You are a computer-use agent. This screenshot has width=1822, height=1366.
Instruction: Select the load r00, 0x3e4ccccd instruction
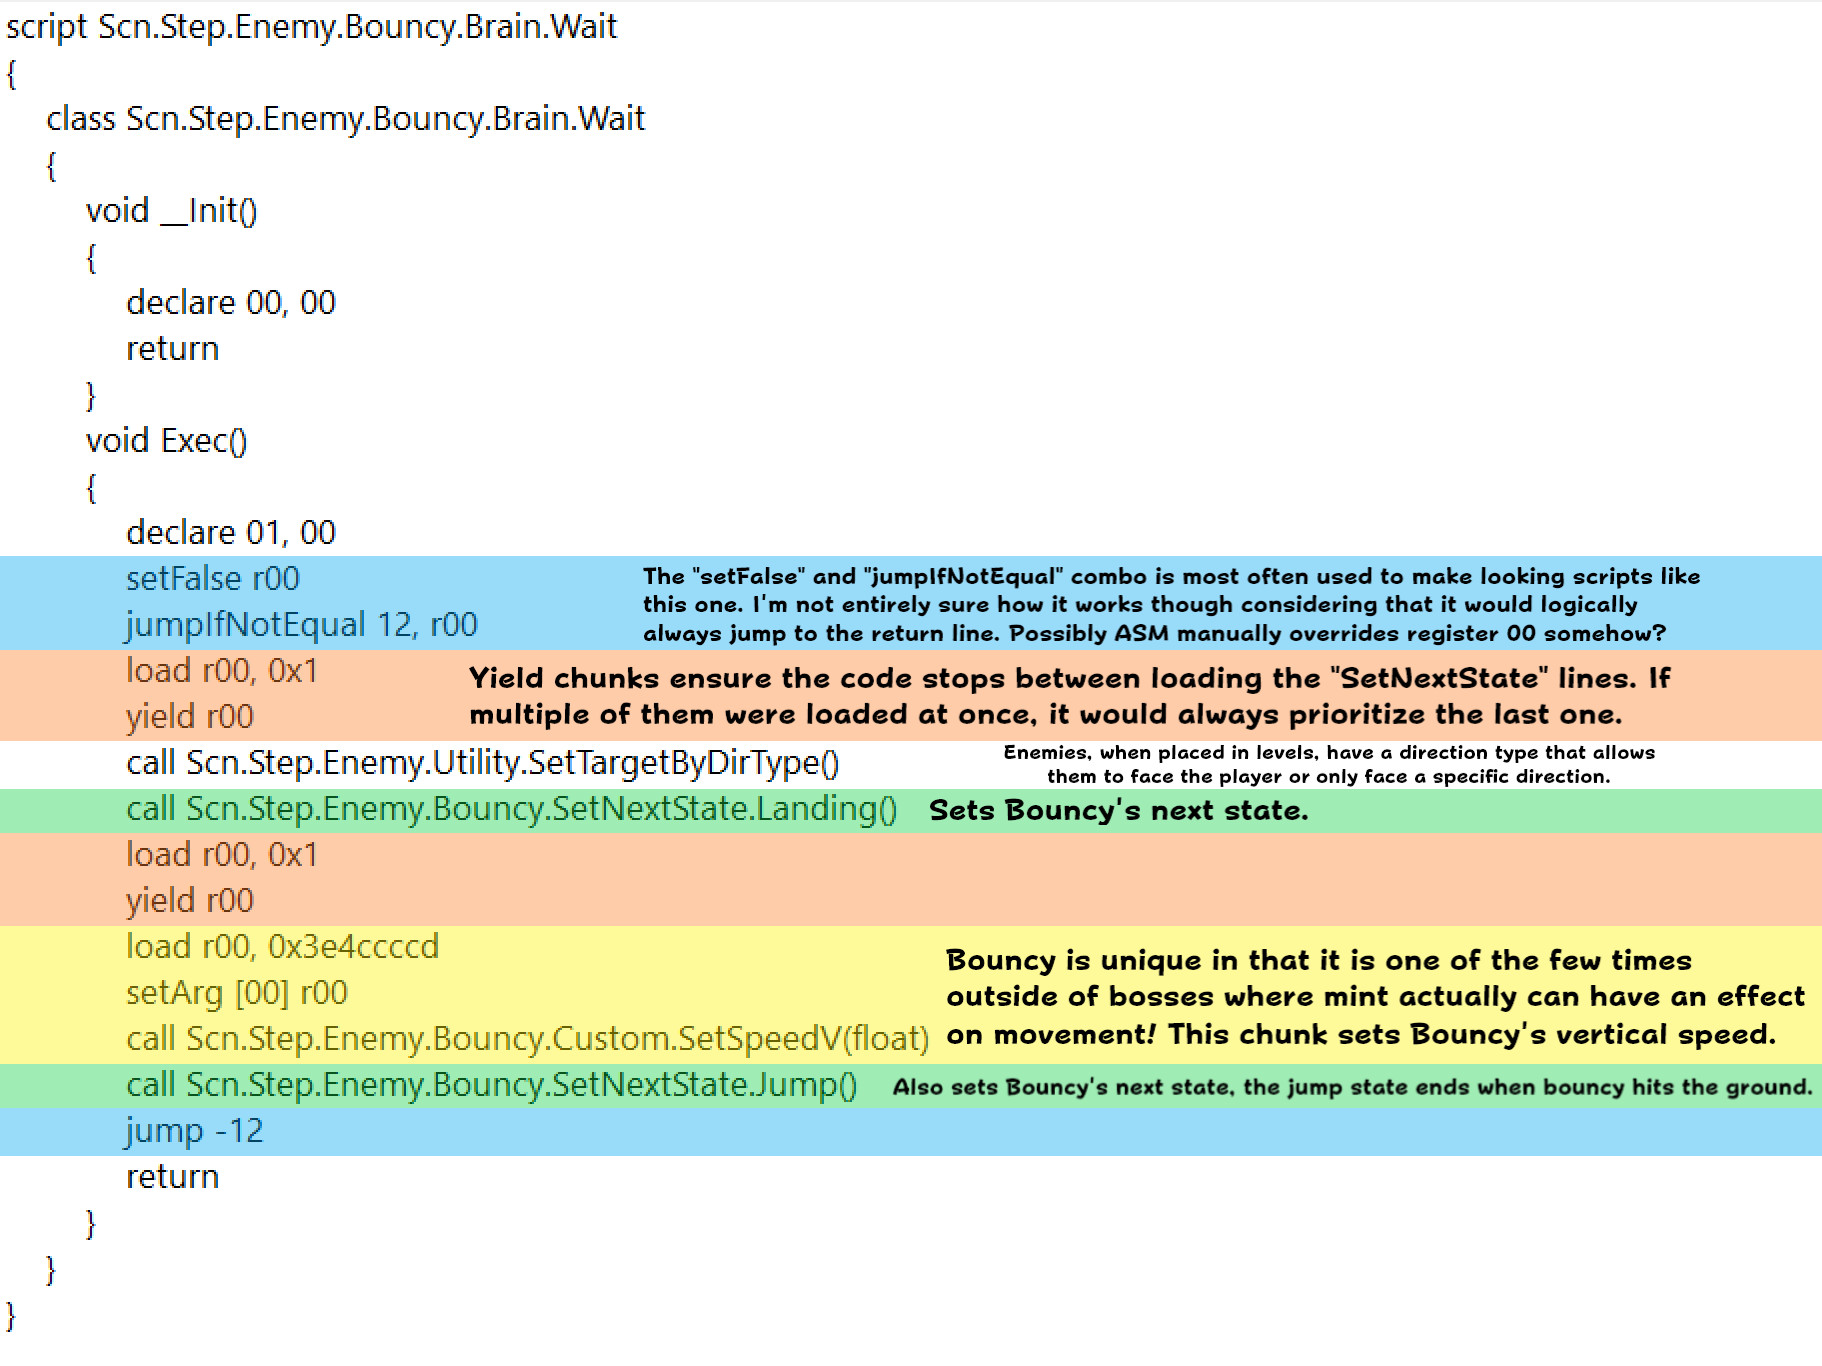coord(282,946)
